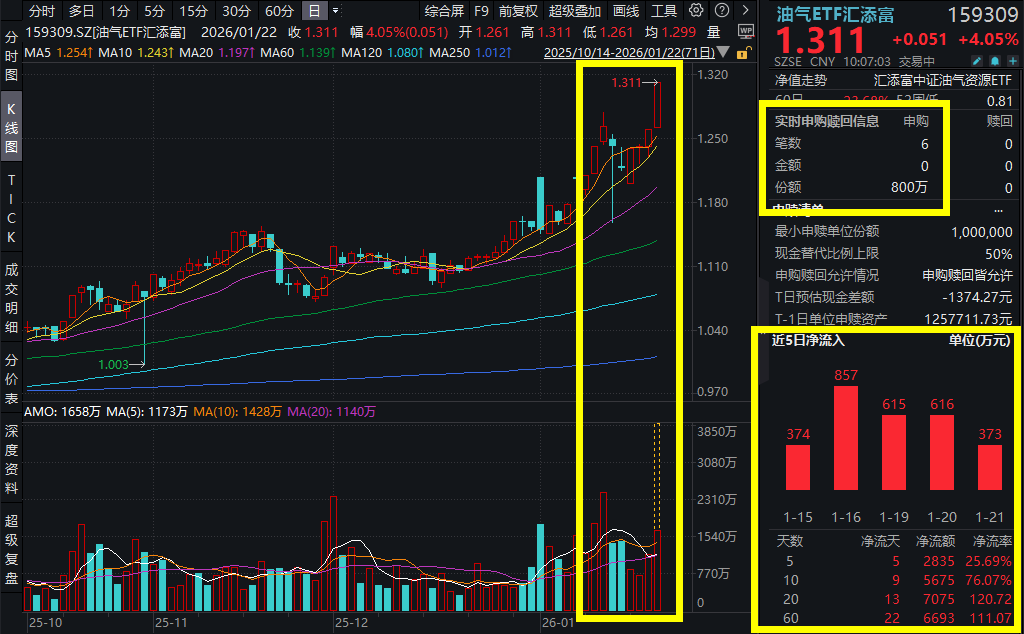Image resolution: width=1024 pixels, height=634 pixels.
Task: Click the WP monitor icon
Action: coord(745,31)
